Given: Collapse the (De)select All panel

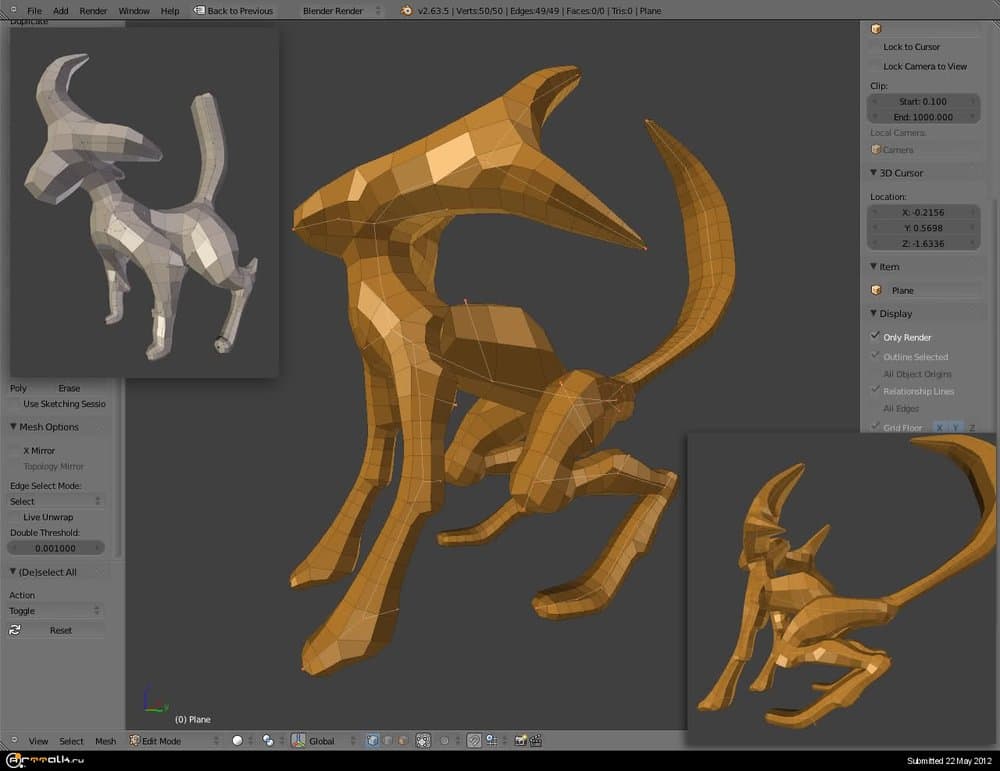Looking at the screenshot, I should [13, 572].
